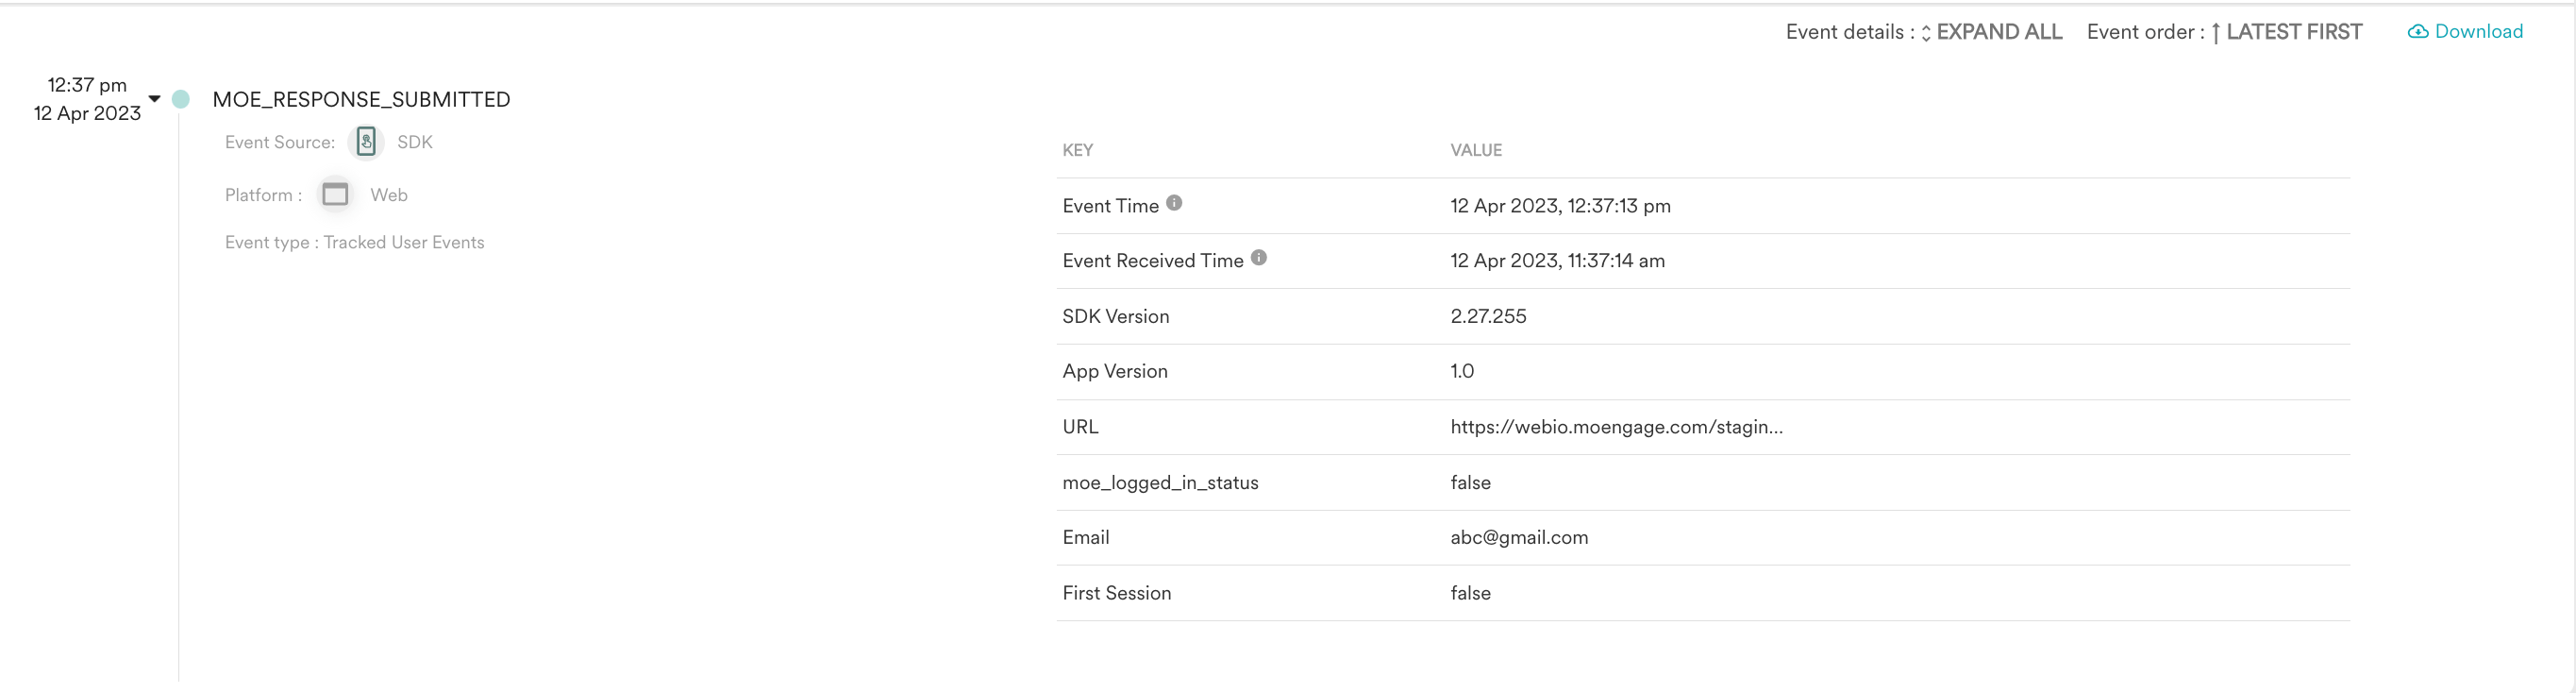This screenshot has width=2576, height=693.
Task: Click the info icon beside Event Time
Action: [1174, 203]
